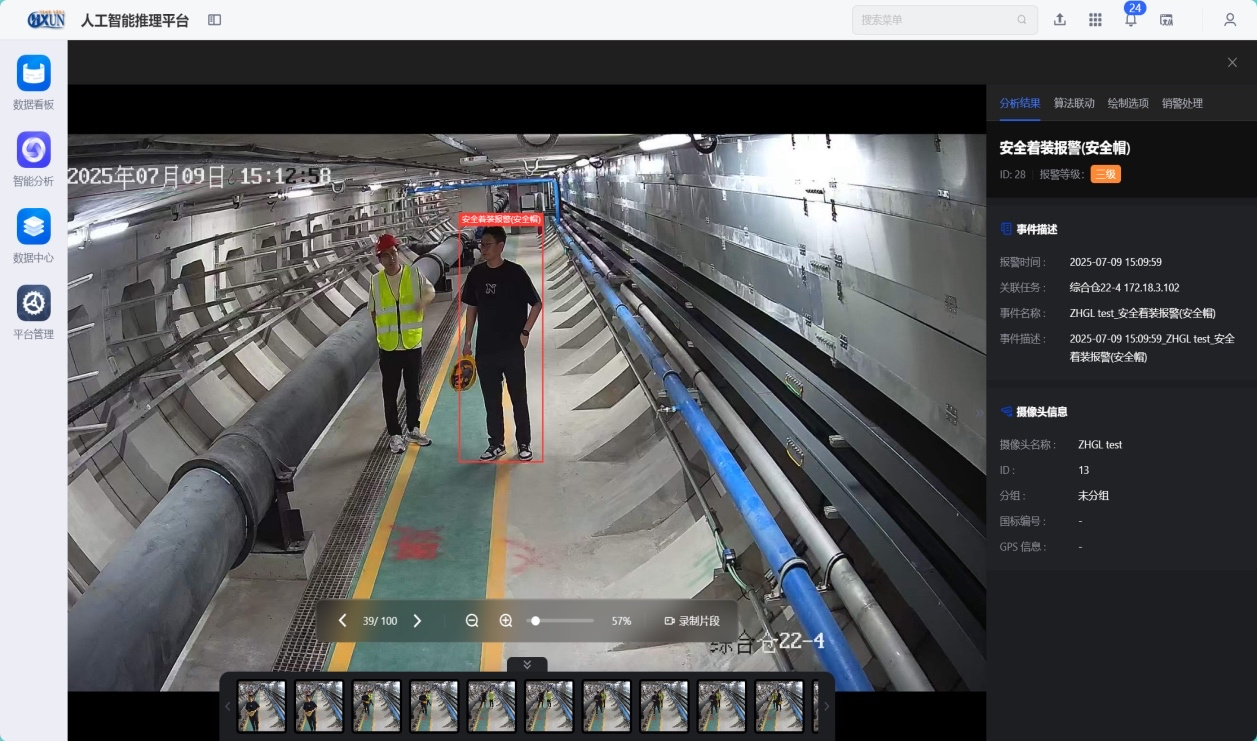Go to the previous image before 39/100
This screenshot has width=1257, height=741.
[x=342, y=621]
